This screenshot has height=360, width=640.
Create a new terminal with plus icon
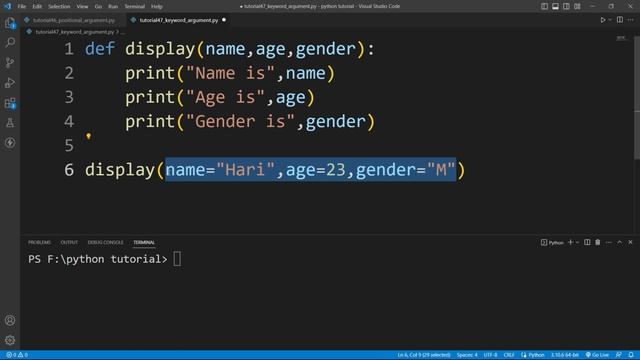point(570,242)
